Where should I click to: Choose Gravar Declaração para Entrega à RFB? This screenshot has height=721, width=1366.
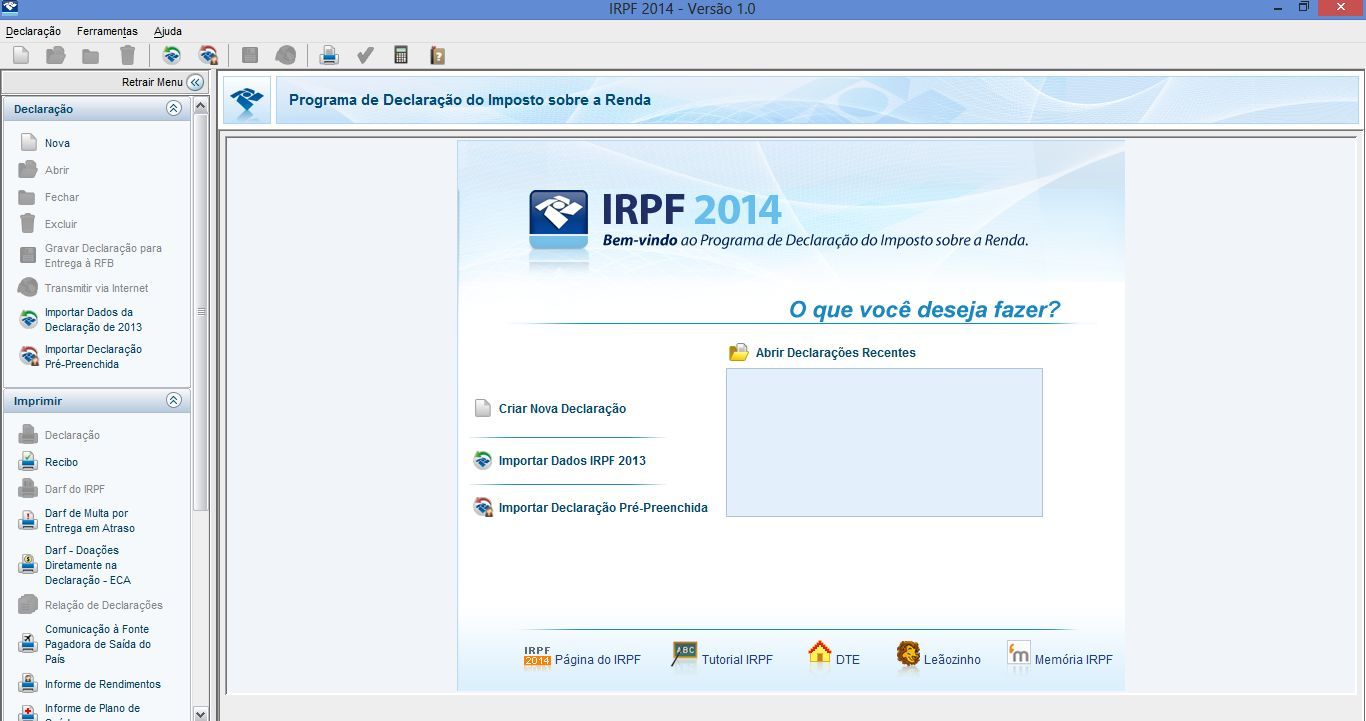point(90,256)
